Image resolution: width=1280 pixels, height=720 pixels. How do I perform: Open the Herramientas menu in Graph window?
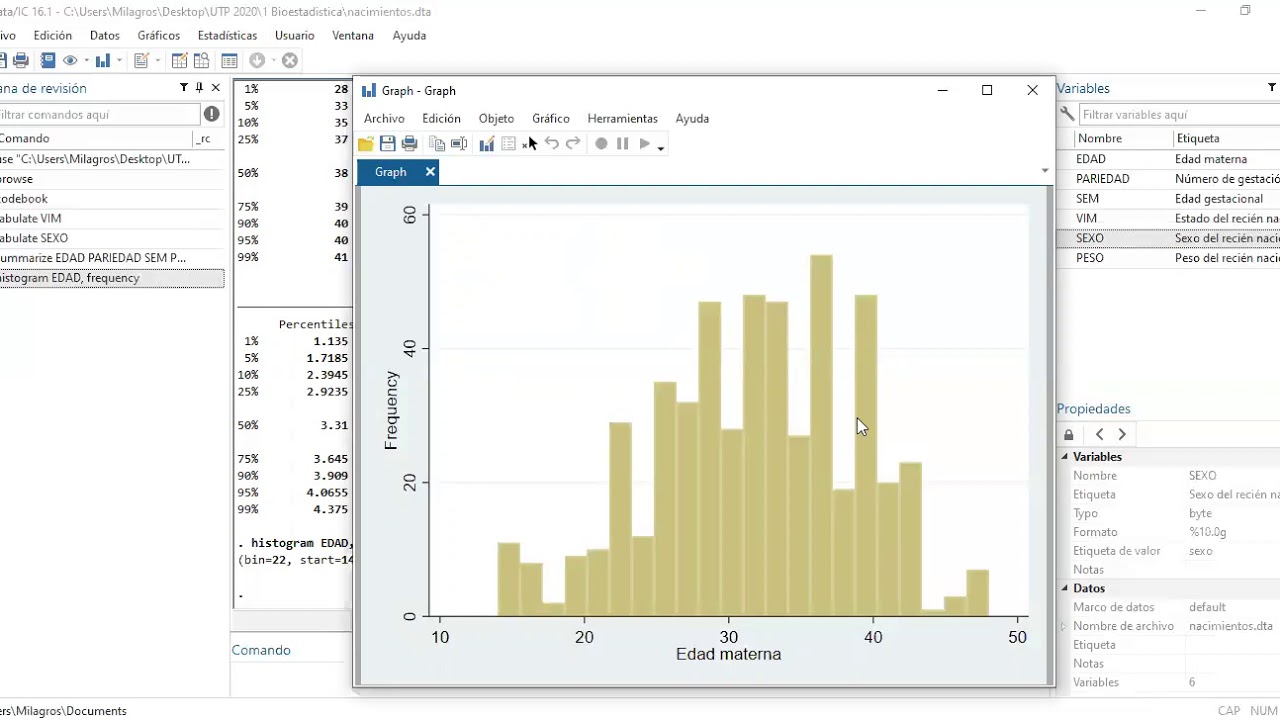622,118
